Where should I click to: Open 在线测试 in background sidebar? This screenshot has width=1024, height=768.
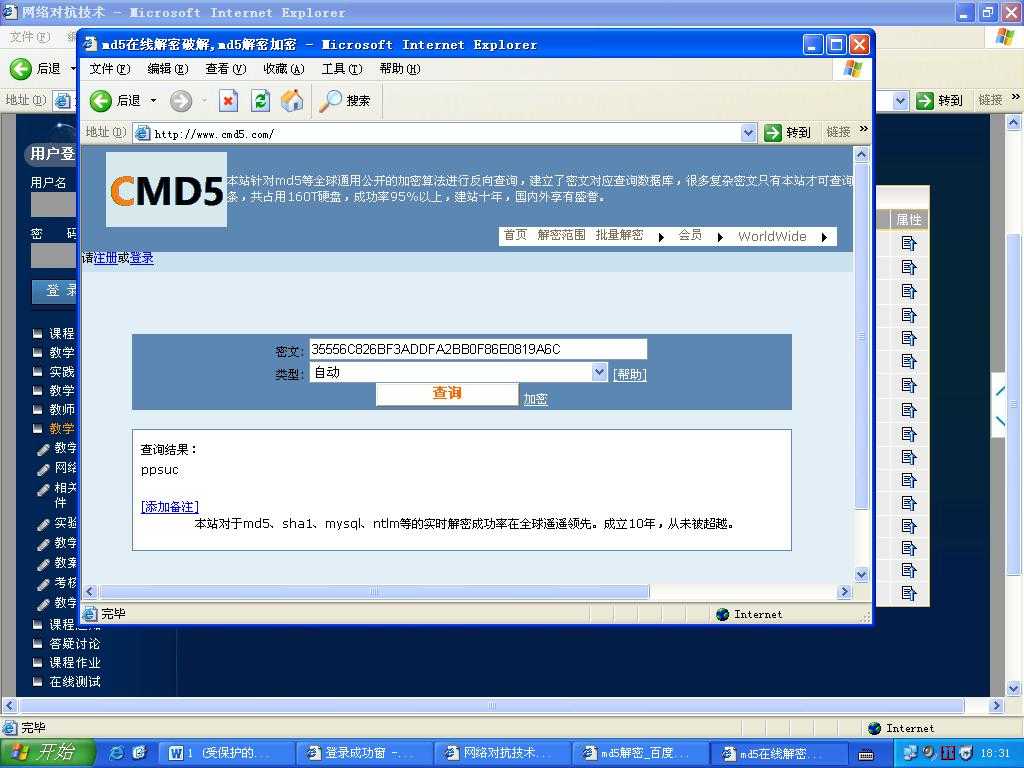click(x=74, y=681)
